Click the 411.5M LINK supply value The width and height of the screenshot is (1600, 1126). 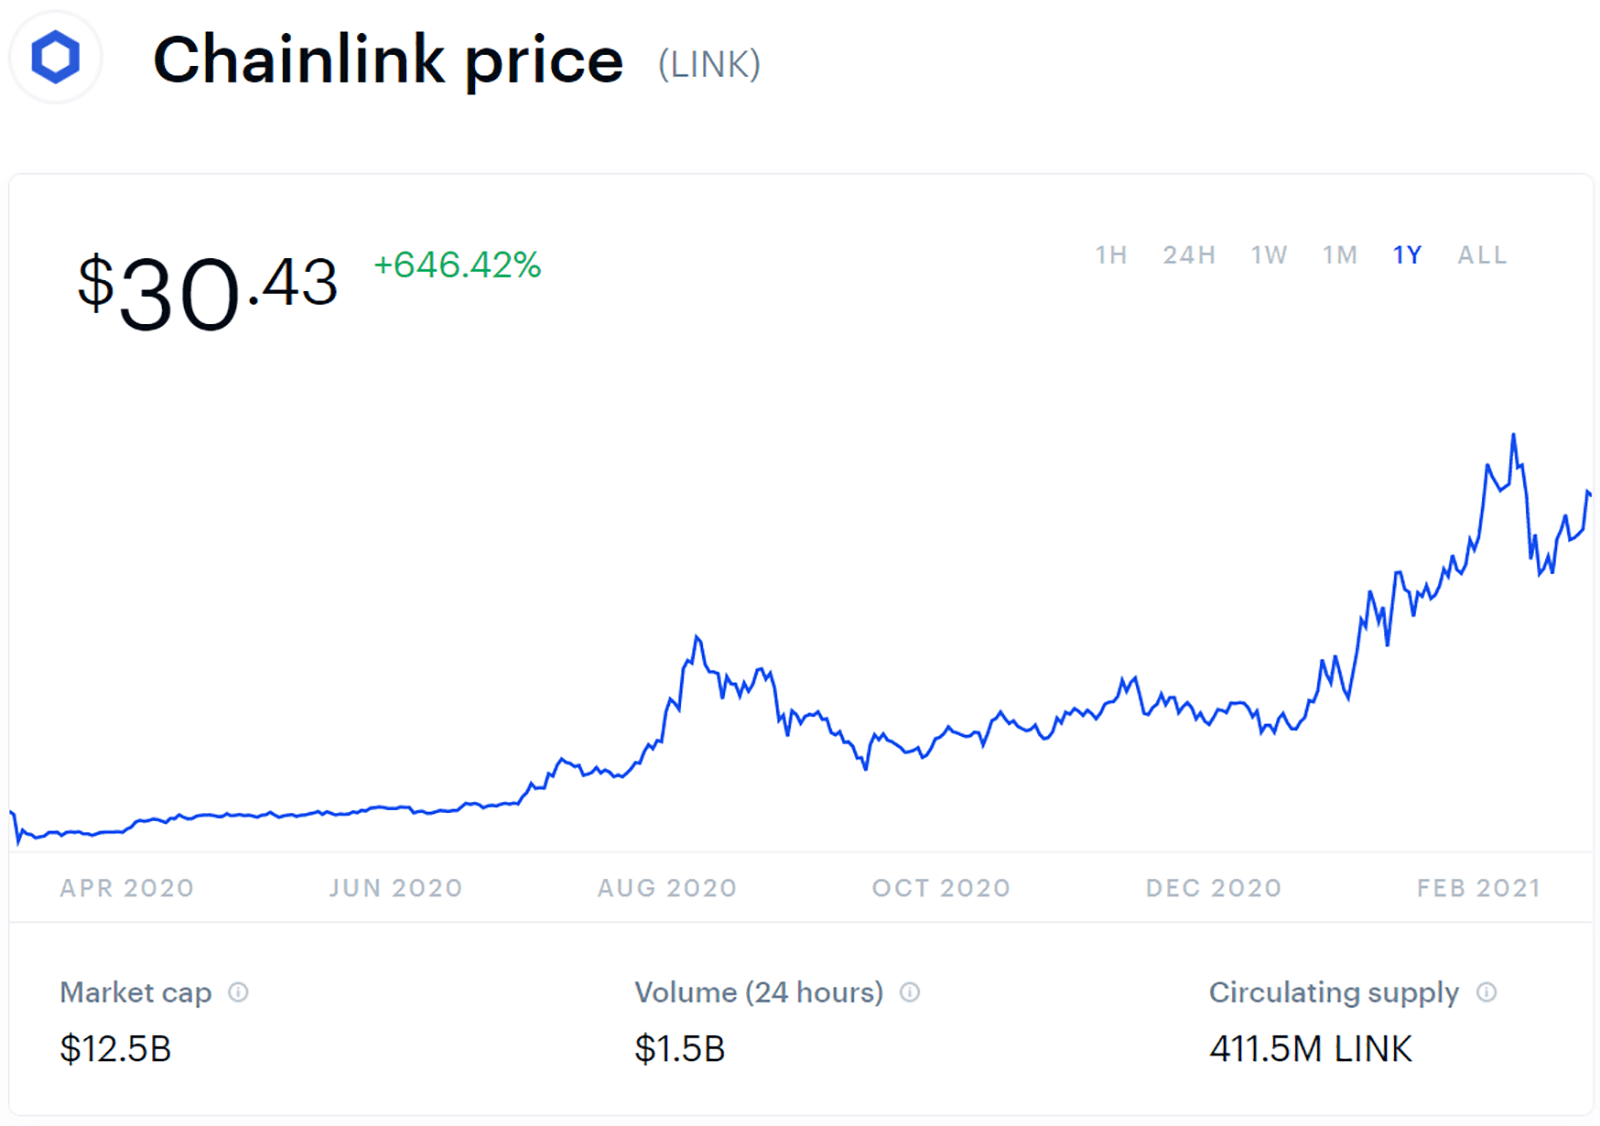pos(1310,1049)
